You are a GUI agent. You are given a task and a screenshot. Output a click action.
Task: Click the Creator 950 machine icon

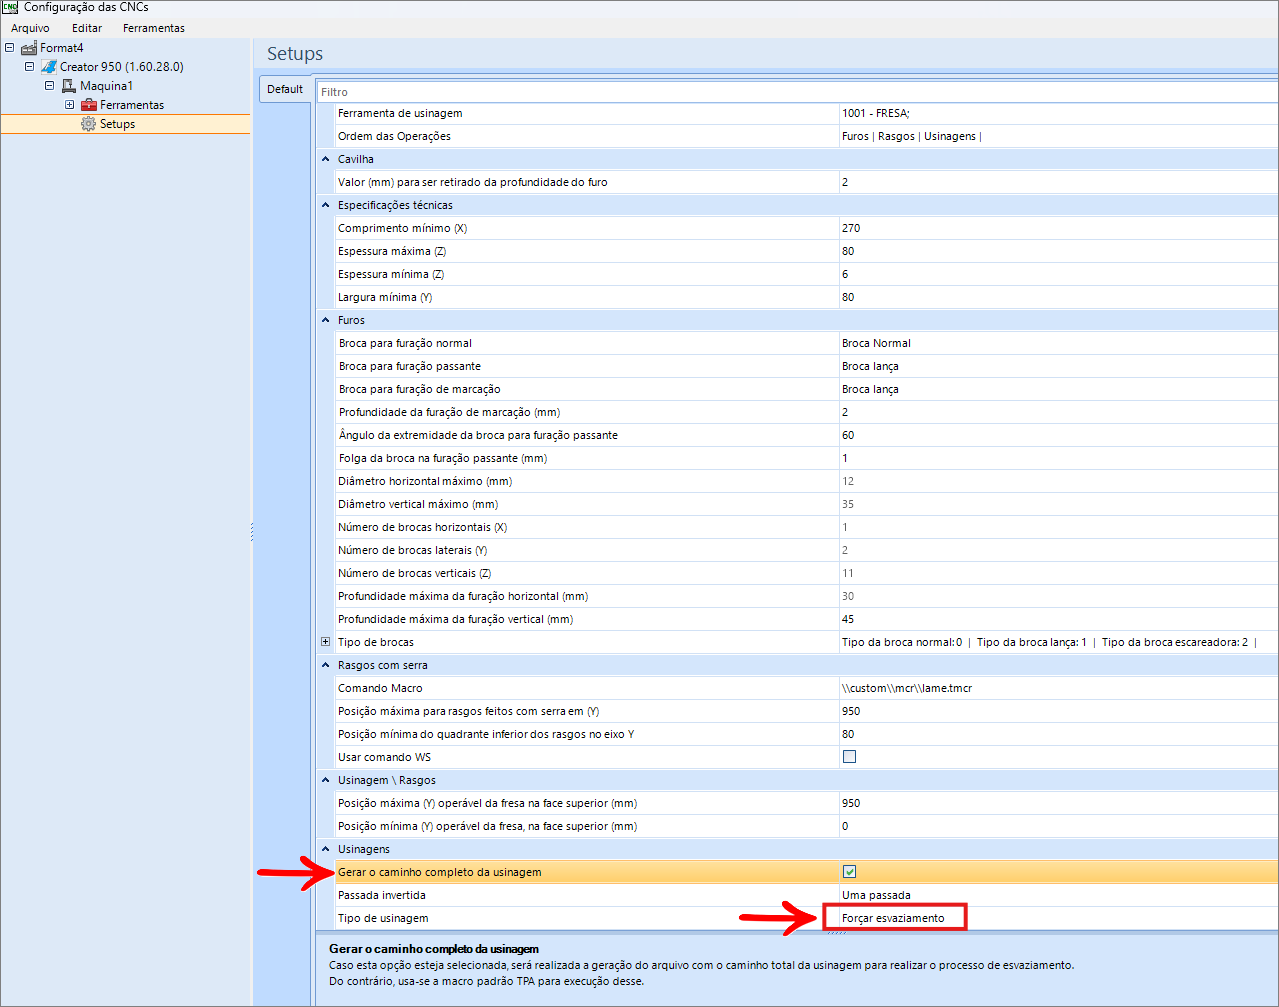[x=48, y=67]
